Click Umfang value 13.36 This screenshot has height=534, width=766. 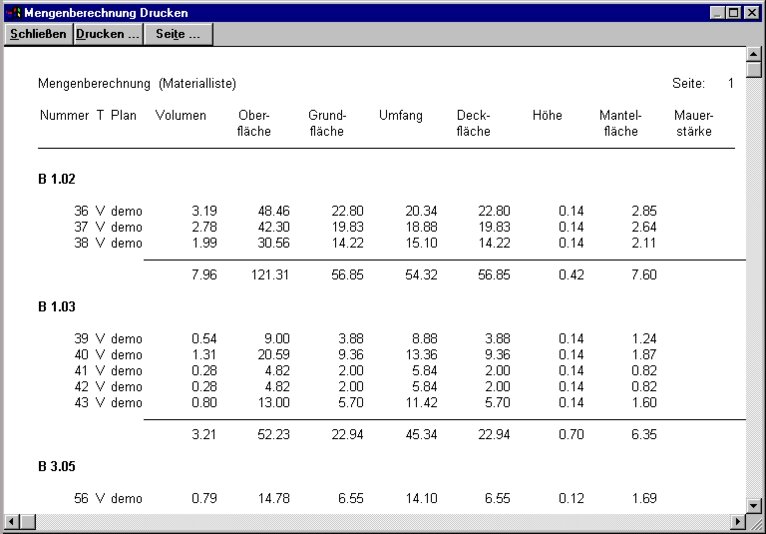point(421,355)
